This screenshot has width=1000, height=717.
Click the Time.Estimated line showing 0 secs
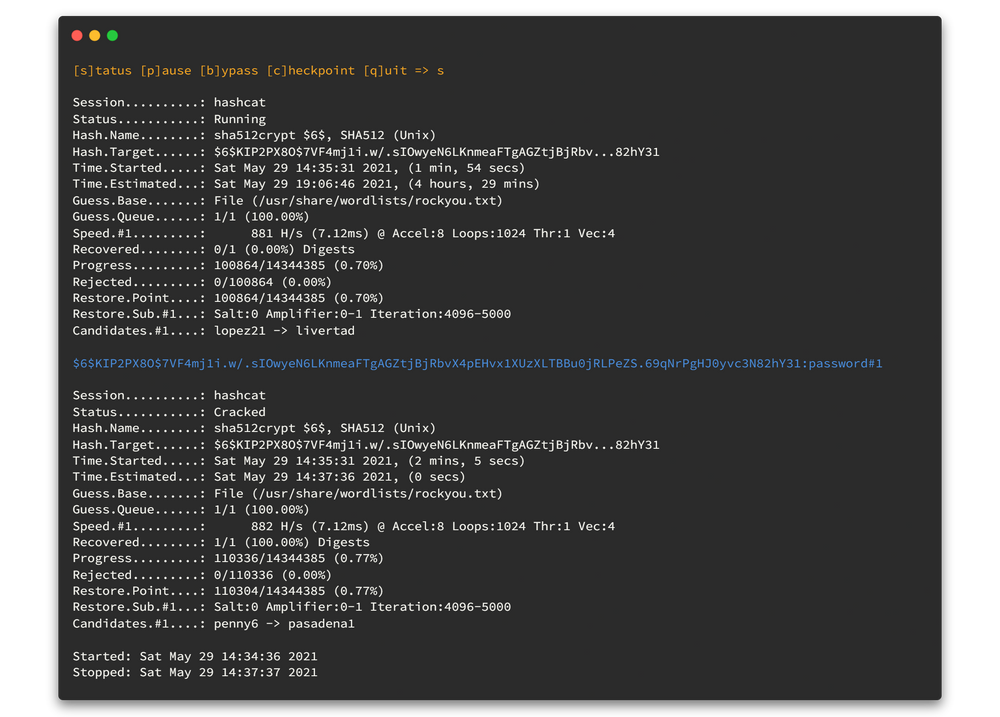click(269, 477)
